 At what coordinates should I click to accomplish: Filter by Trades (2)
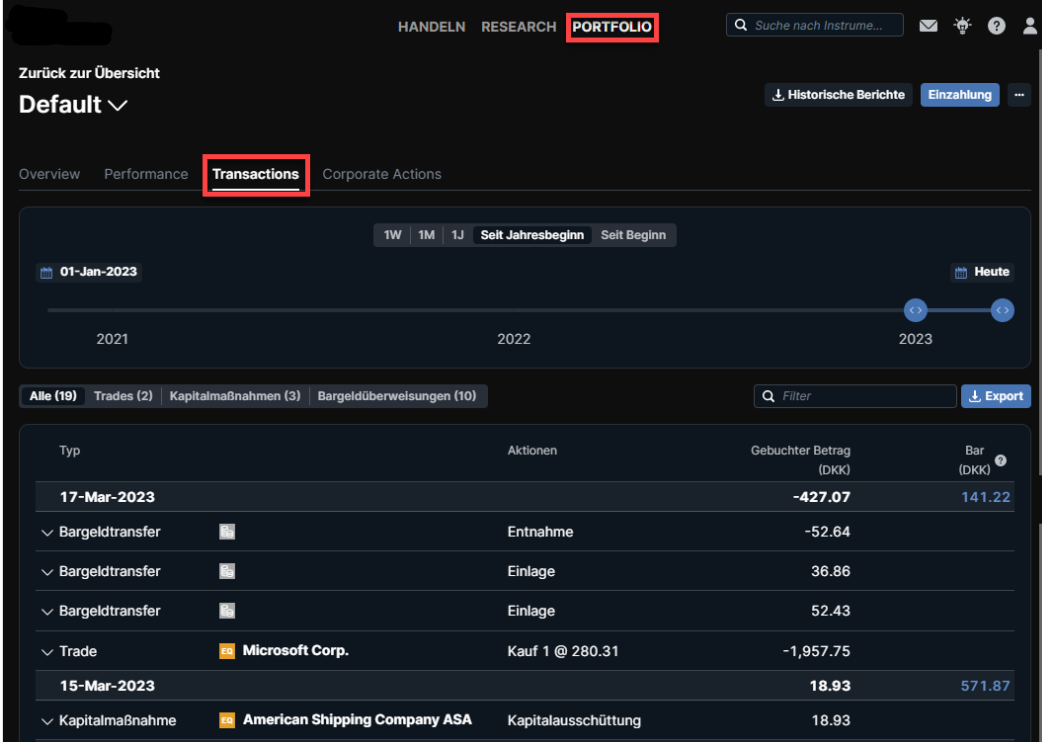[x=123, y=396]
